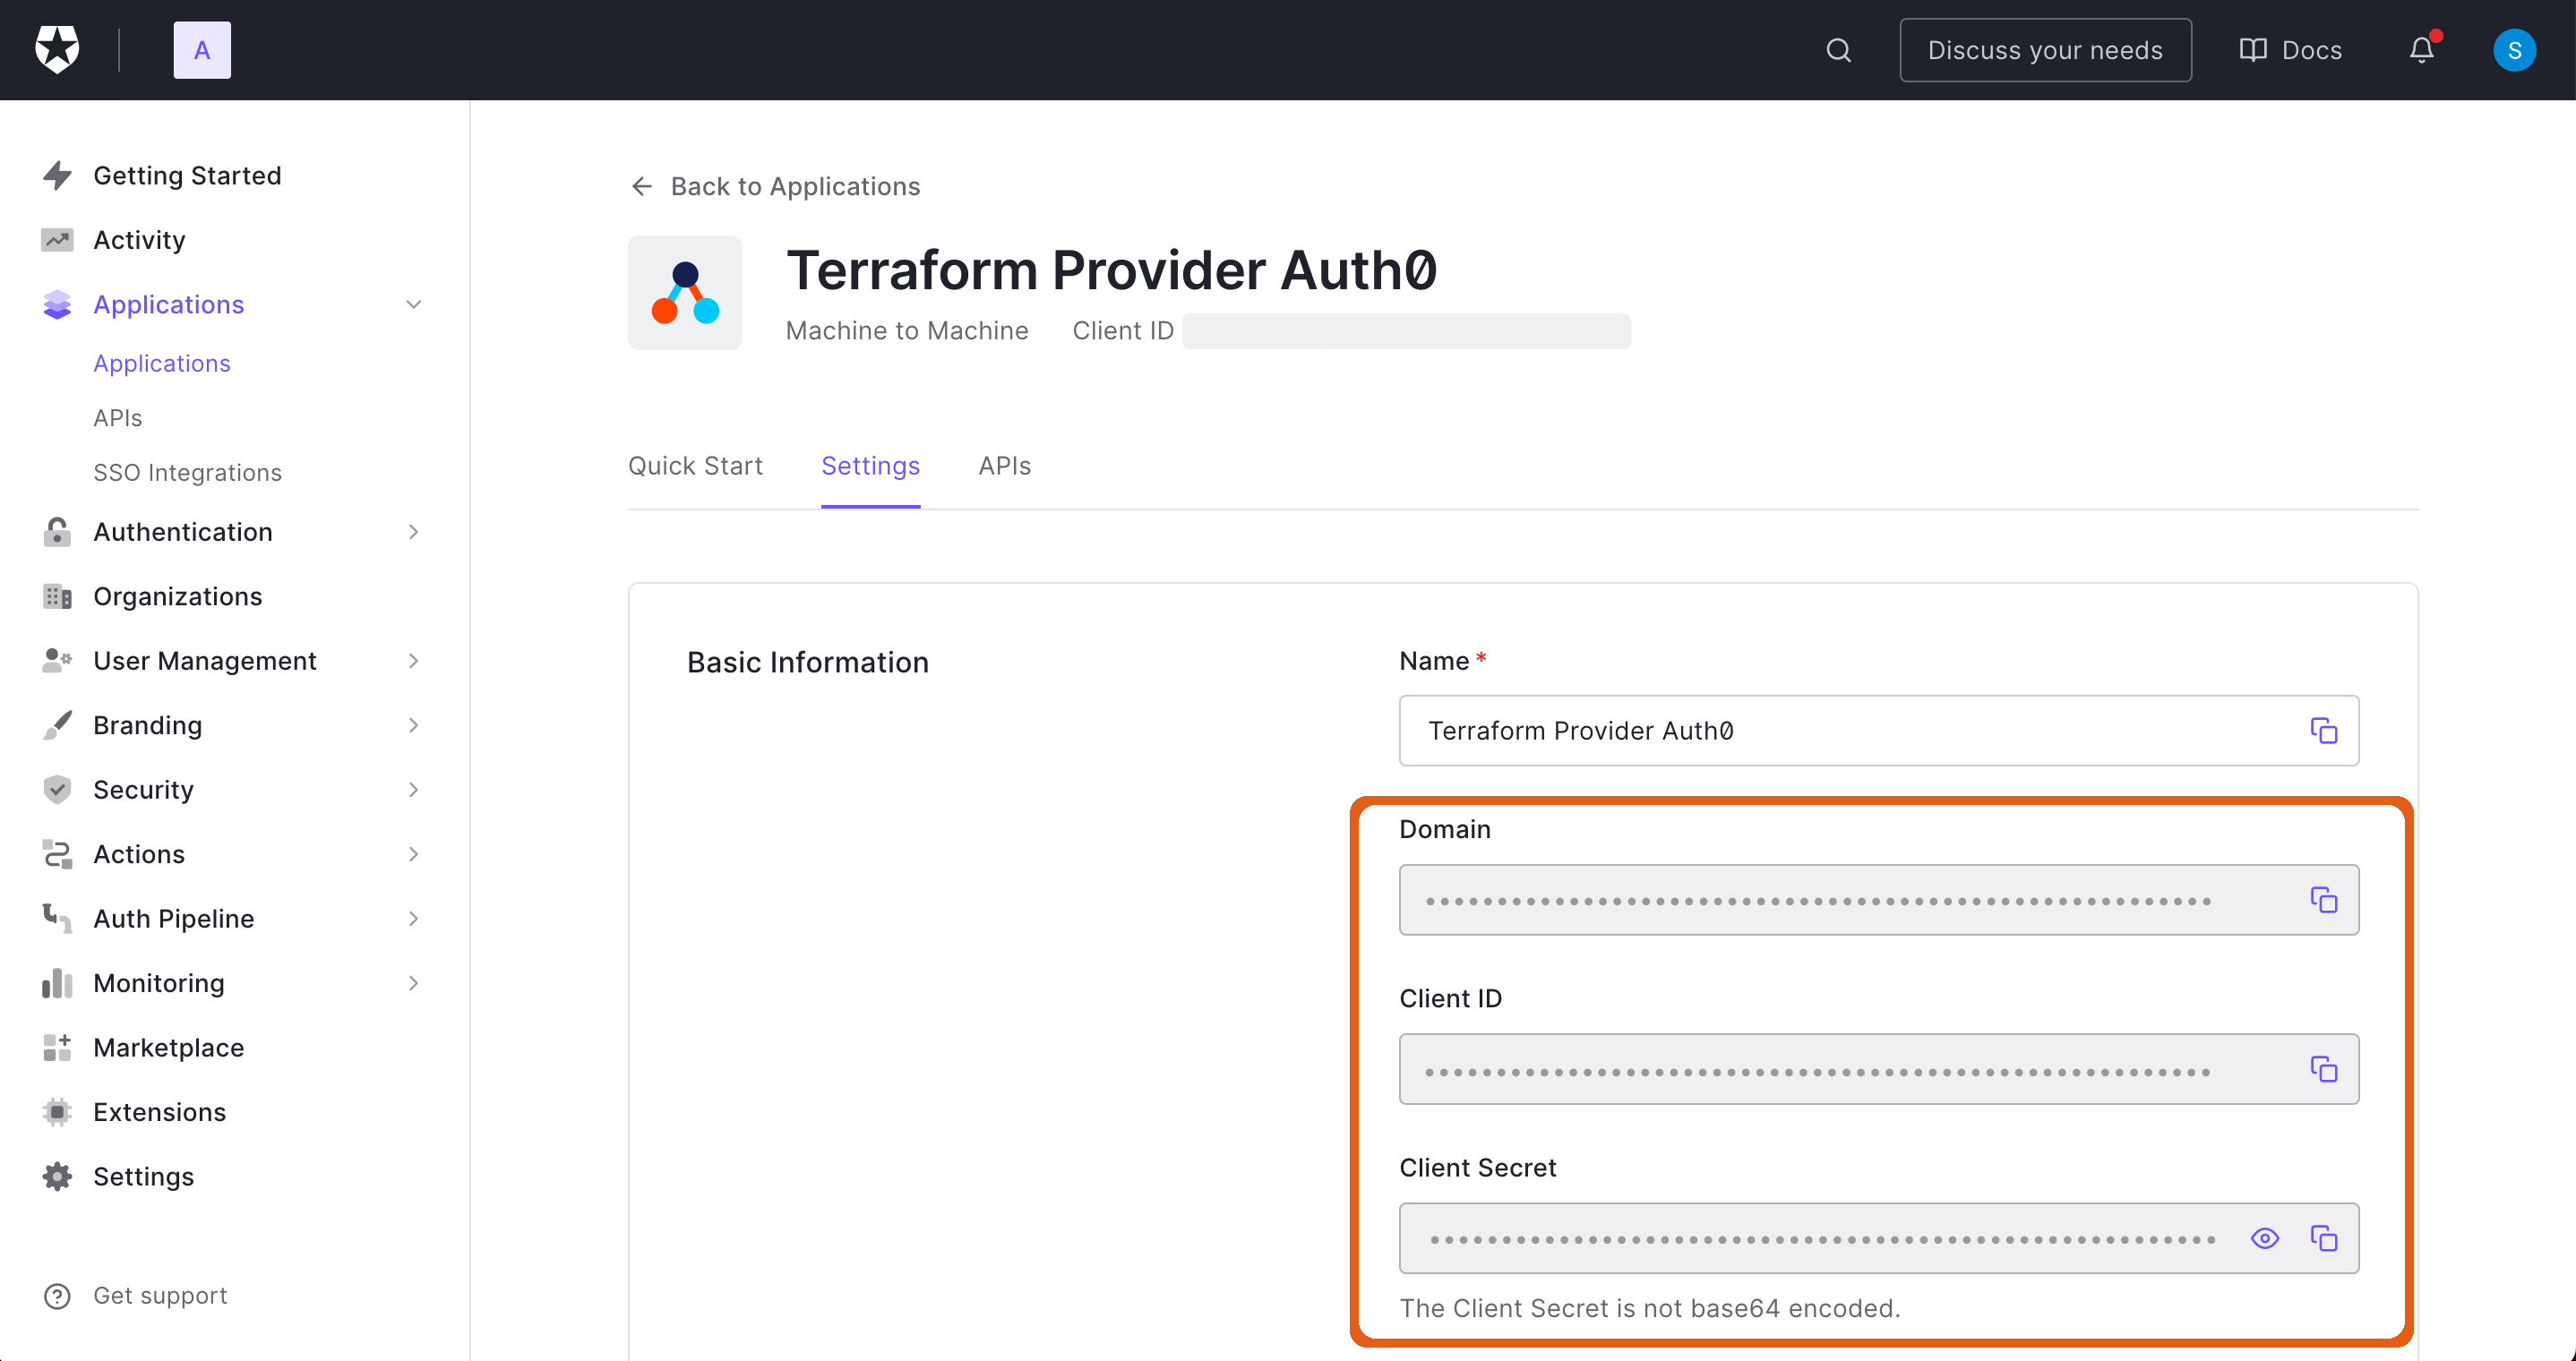Open the search magnifier icon
The image size is (2576, 1361).
[1838, 50]
